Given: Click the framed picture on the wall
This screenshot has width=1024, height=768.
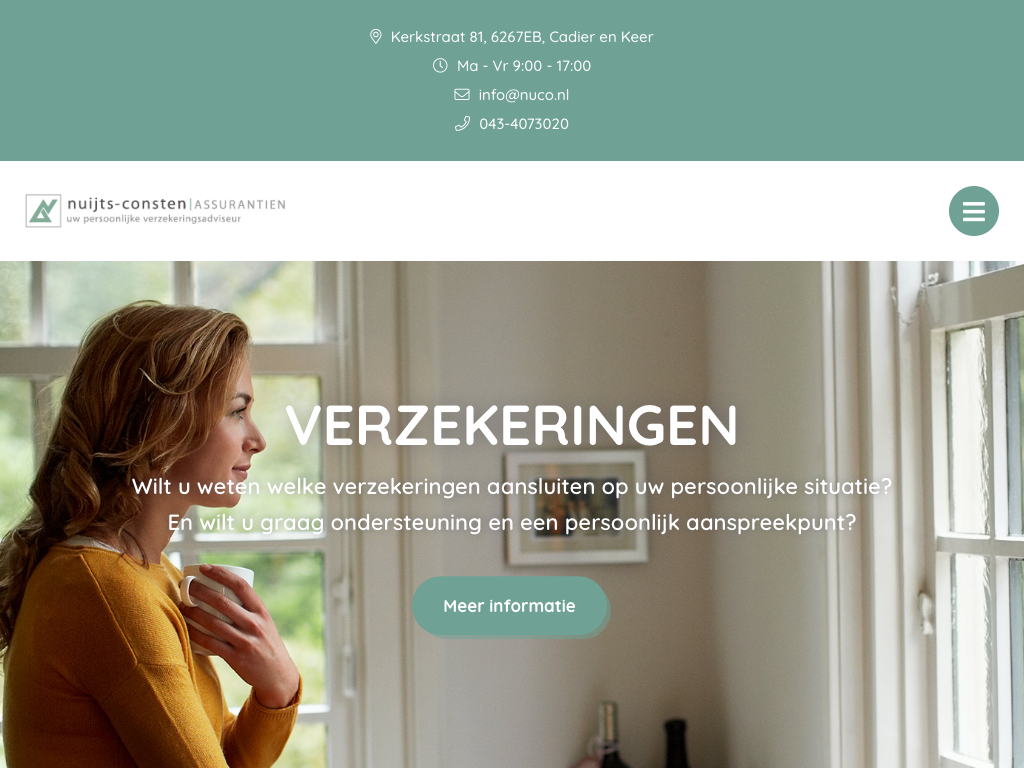Looking at the screenshot, I should 576,508.
